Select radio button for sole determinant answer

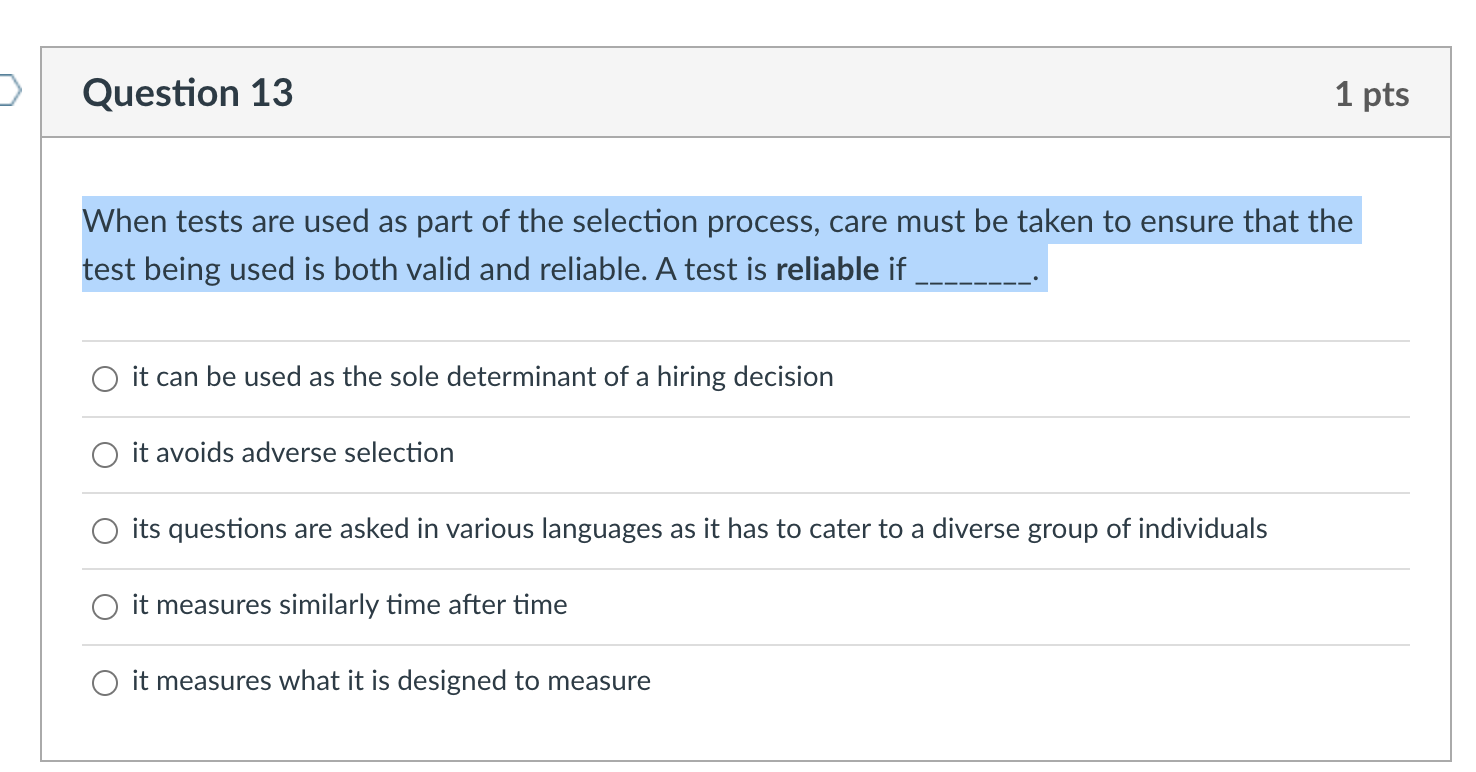pos(105,379)
